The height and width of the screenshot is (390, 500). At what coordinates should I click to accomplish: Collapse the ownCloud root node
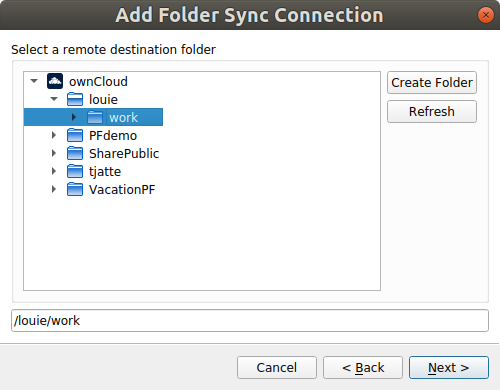[x=34, y=81]
